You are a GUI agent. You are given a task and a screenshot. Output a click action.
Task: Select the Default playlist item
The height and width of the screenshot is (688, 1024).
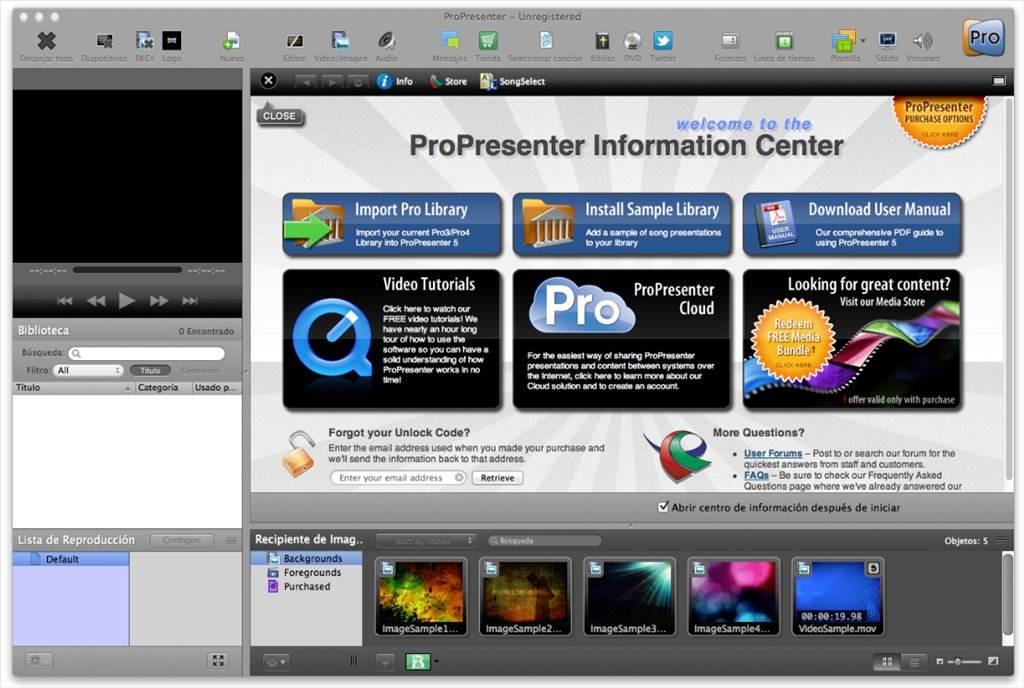pyautogui.click(x=71, y=559)
